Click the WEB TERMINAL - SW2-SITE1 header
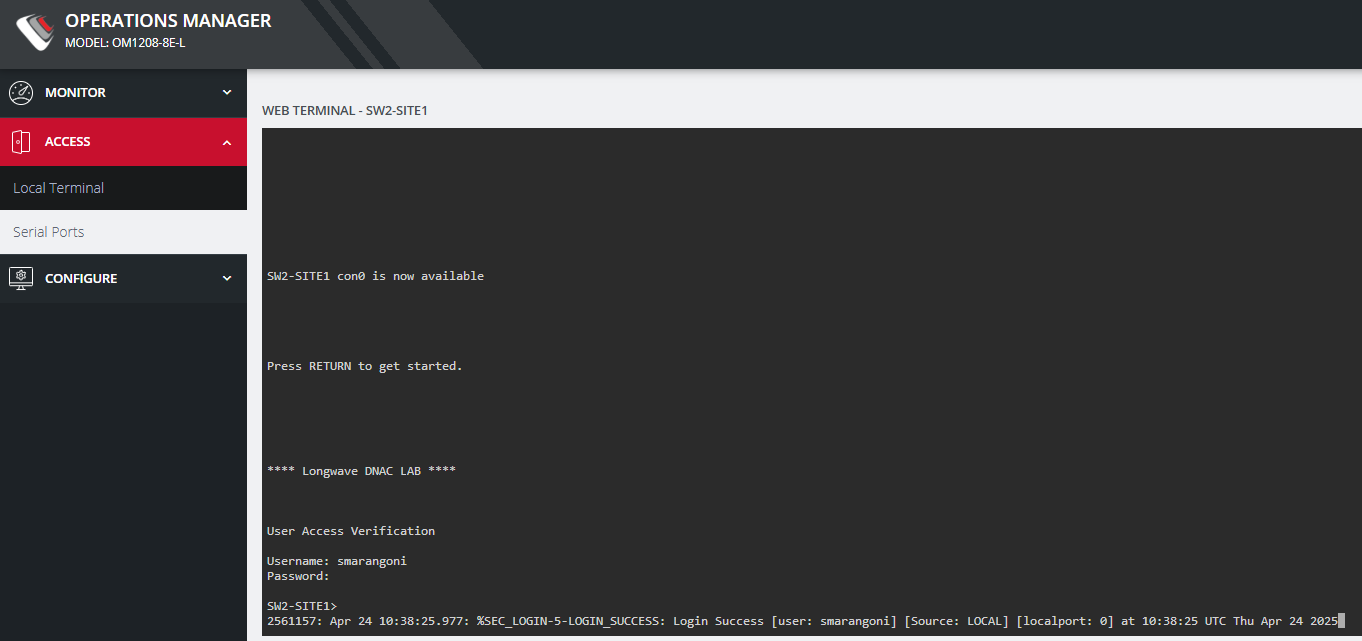The image size is (1362, 641). click(343, 110)
